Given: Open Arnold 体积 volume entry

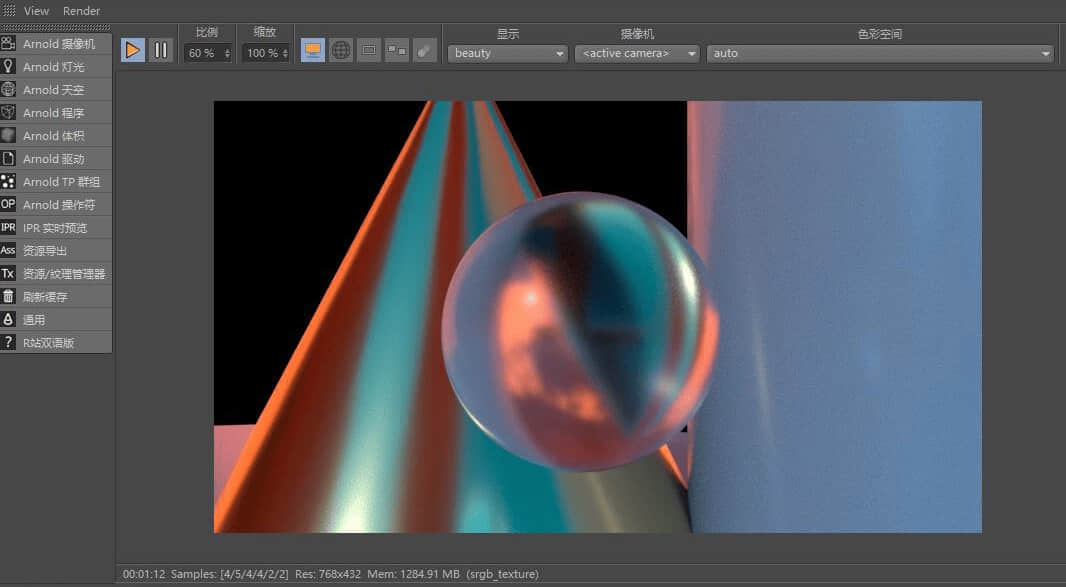Looking at the screenshot, I should click(55, 136).
